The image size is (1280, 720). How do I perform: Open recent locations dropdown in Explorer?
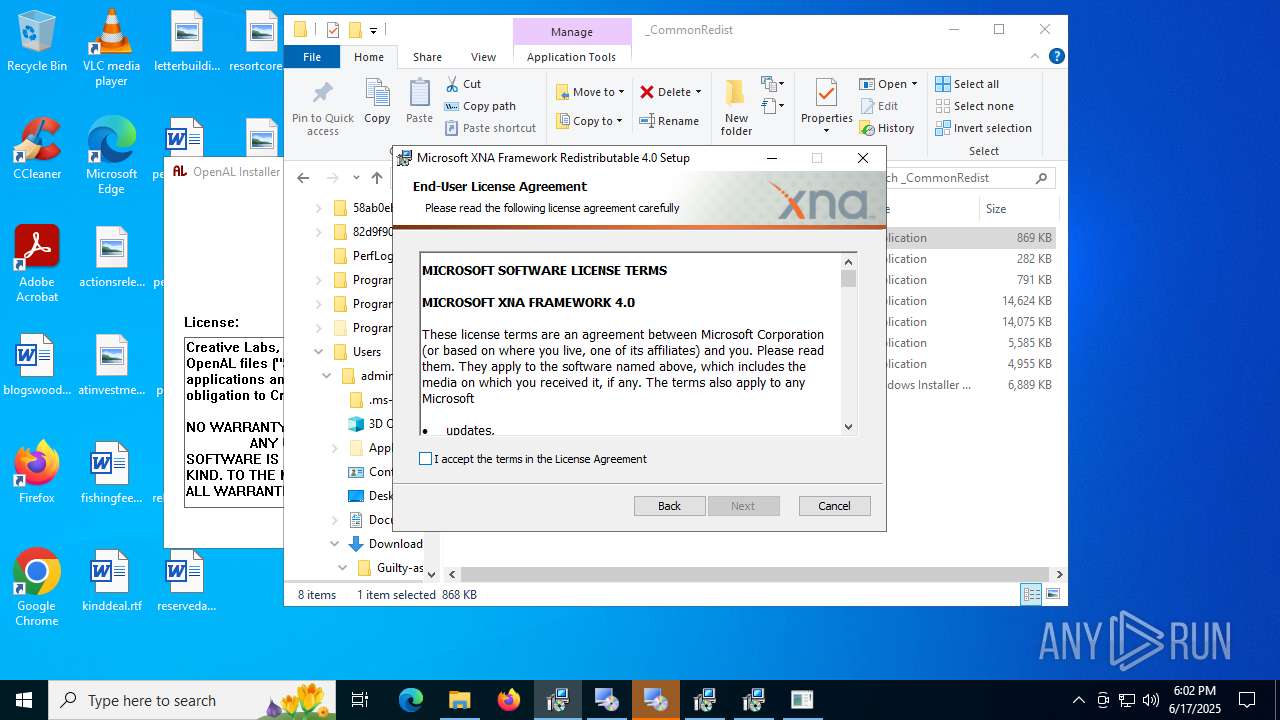tap(356, 178)
